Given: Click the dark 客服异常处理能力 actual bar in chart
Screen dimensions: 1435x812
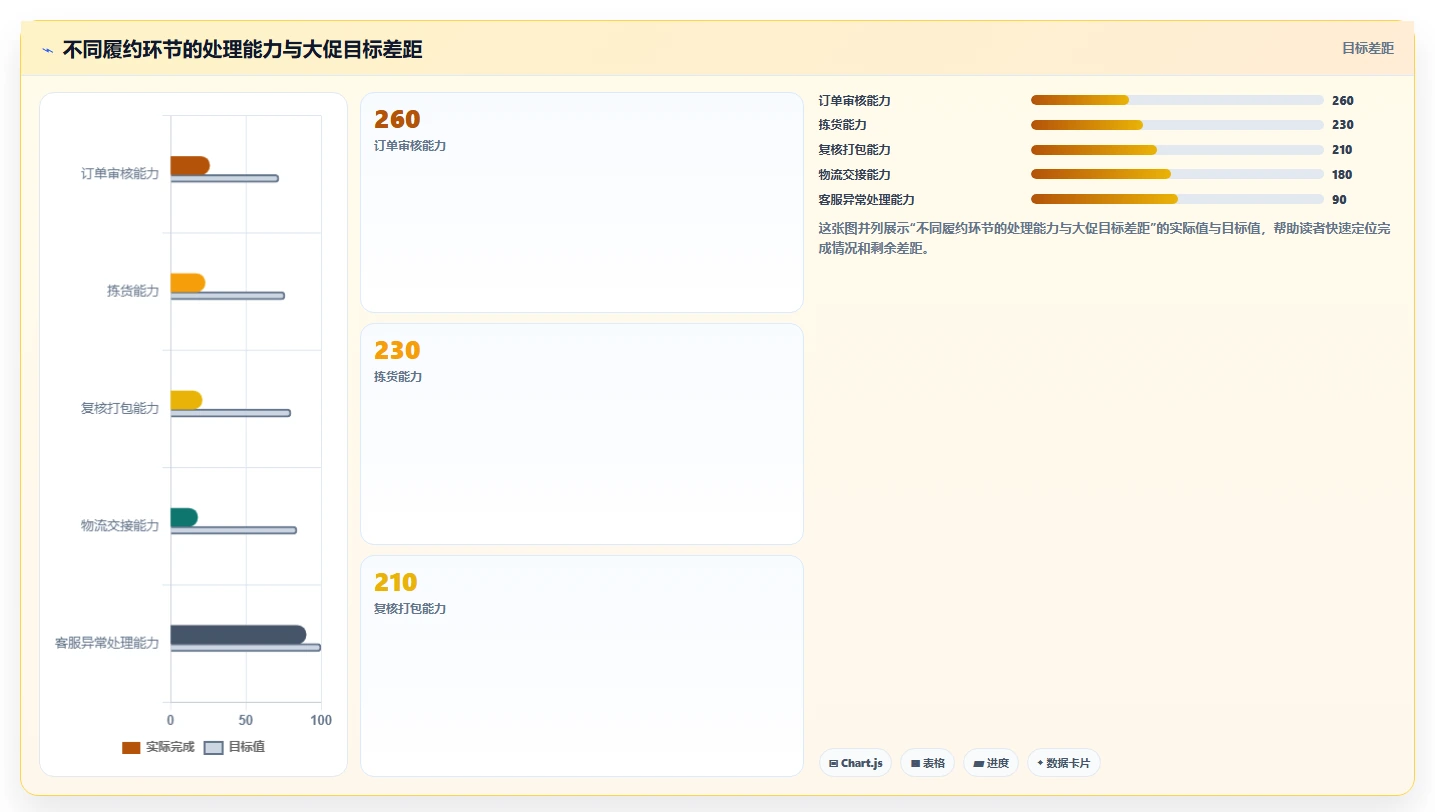Looking at the screenshot, I should [x=238, y=635].
